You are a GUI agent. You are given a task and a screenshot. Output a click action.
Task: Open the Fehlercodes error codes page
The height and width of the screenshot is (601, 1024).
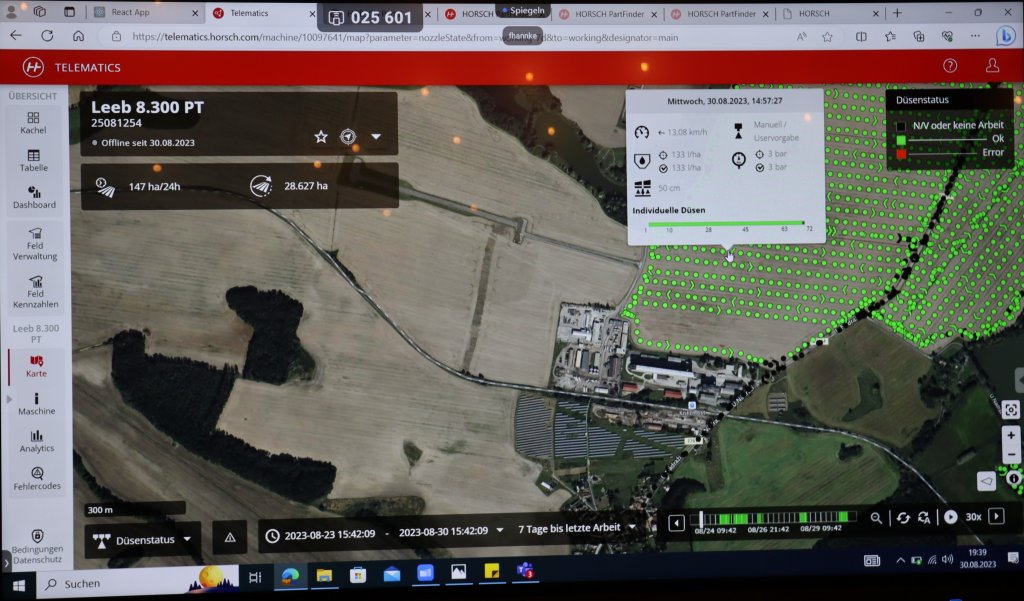(37, 479)
